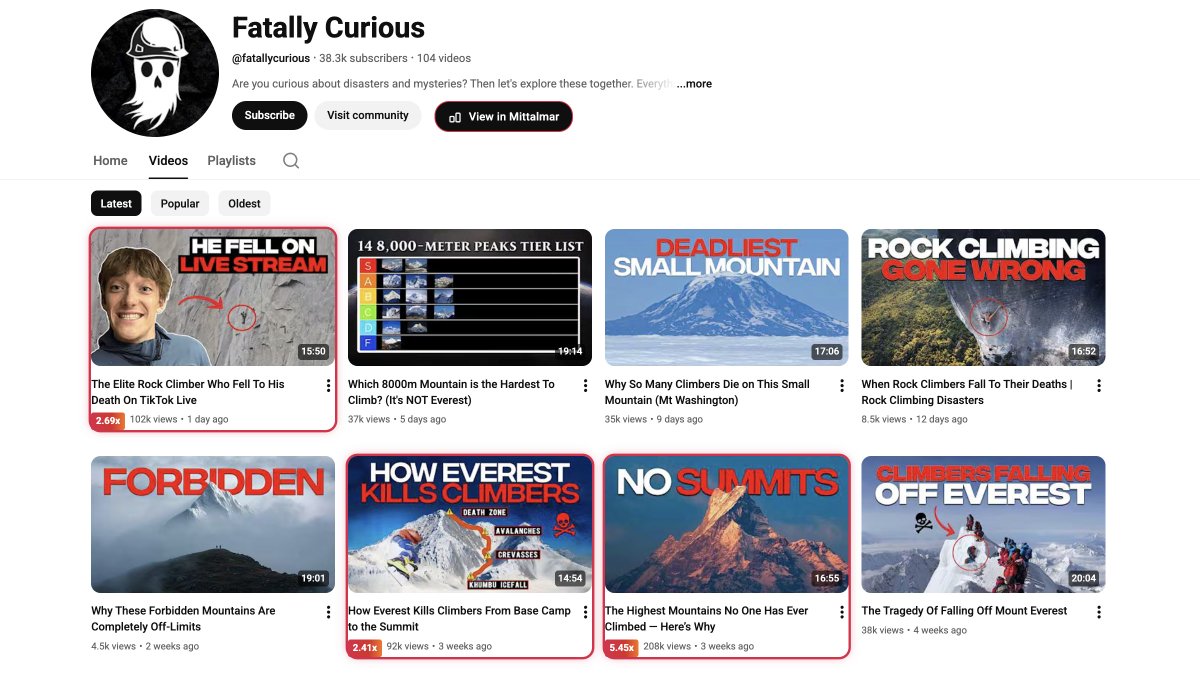Open options menu for Rock Climbing Disasters video
The width and height of the screenshot is (1200, 675).
tap(1099, 386)
